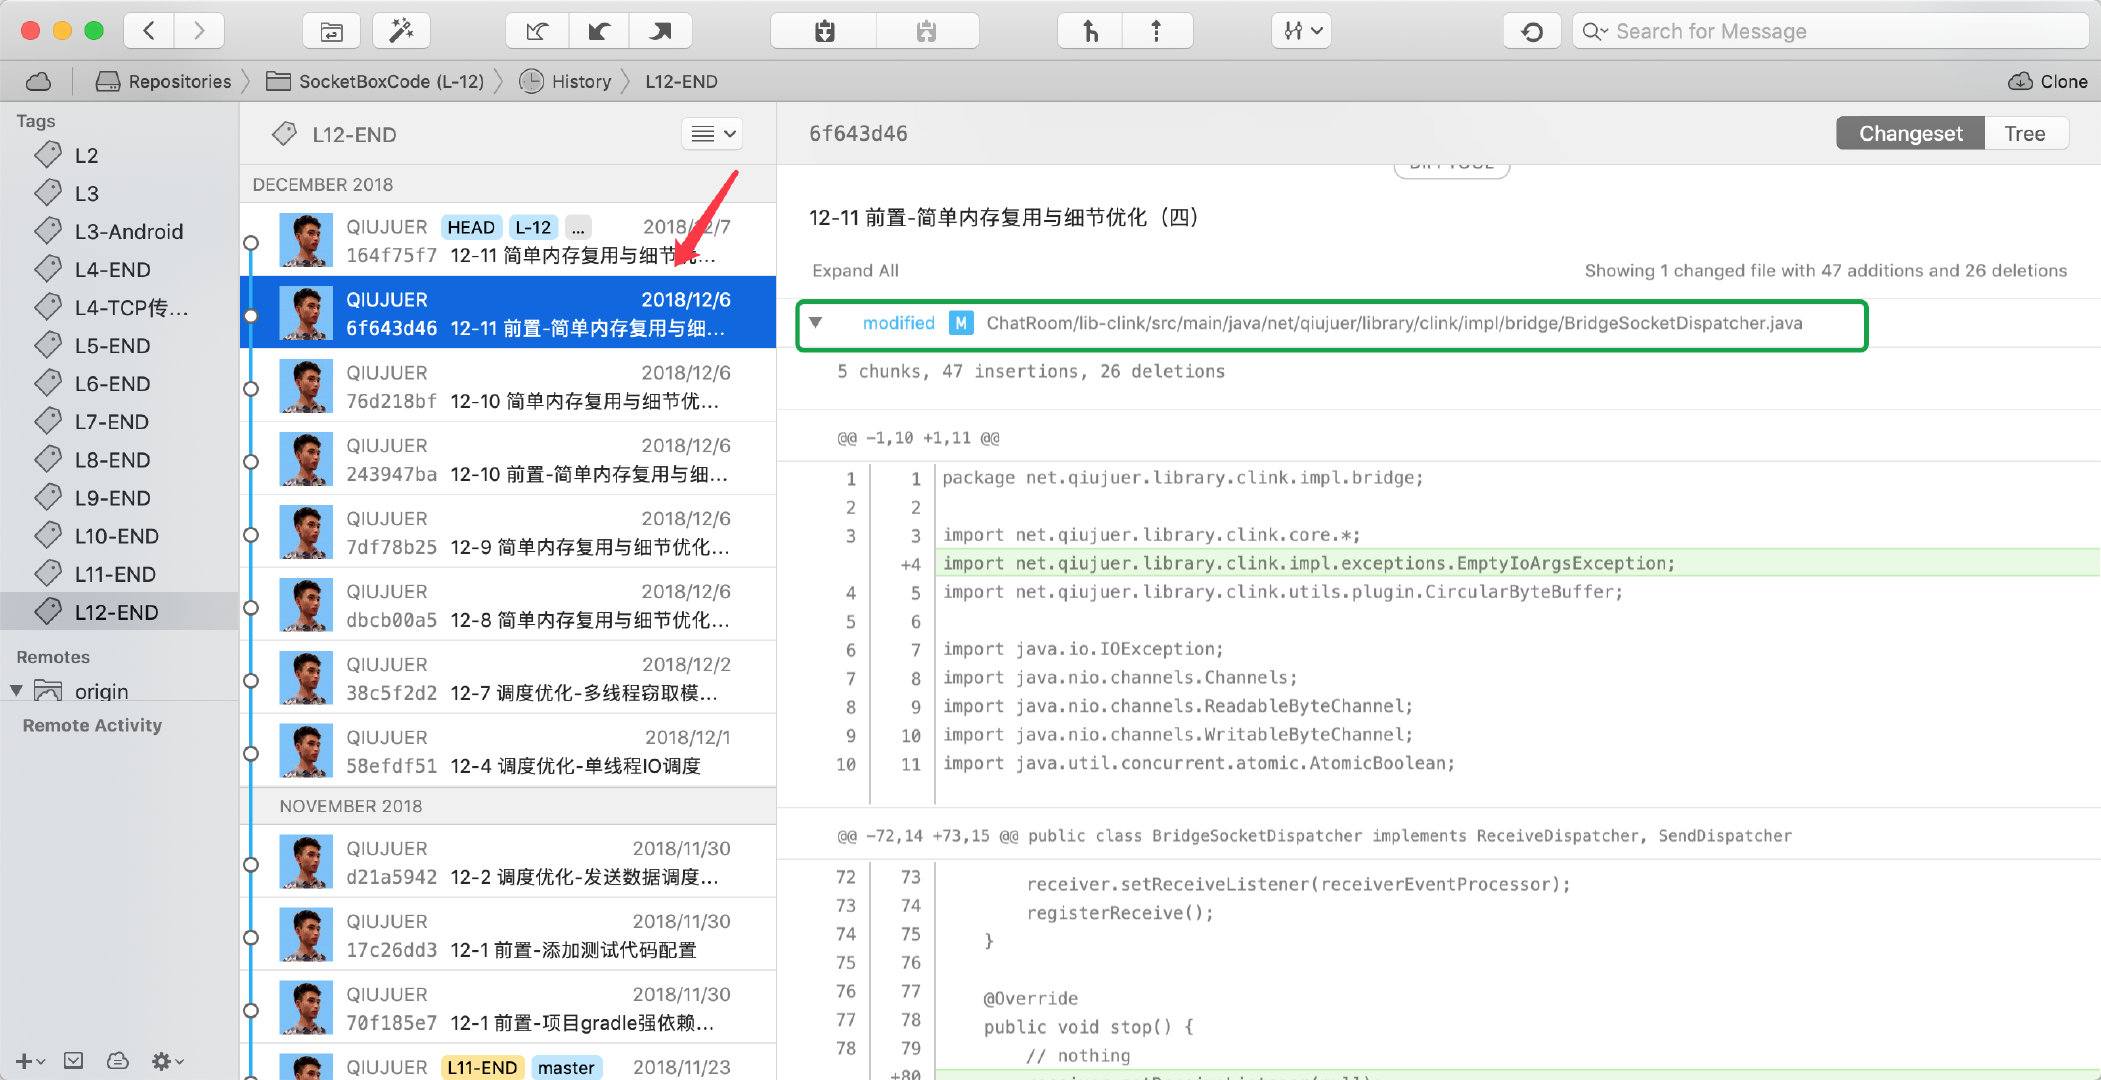
Task: Switch to Tree view
Action: coord(2024,134)
